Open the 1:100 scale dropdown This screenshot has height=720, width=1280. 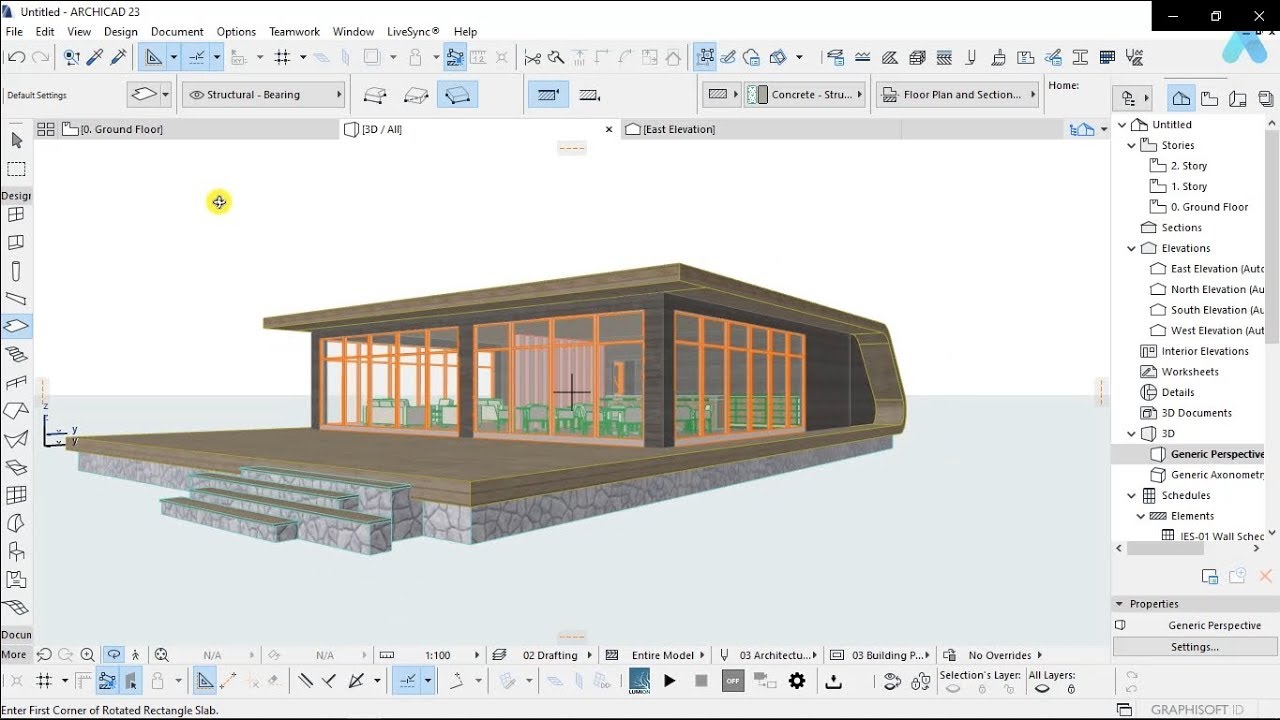point(438,655)
